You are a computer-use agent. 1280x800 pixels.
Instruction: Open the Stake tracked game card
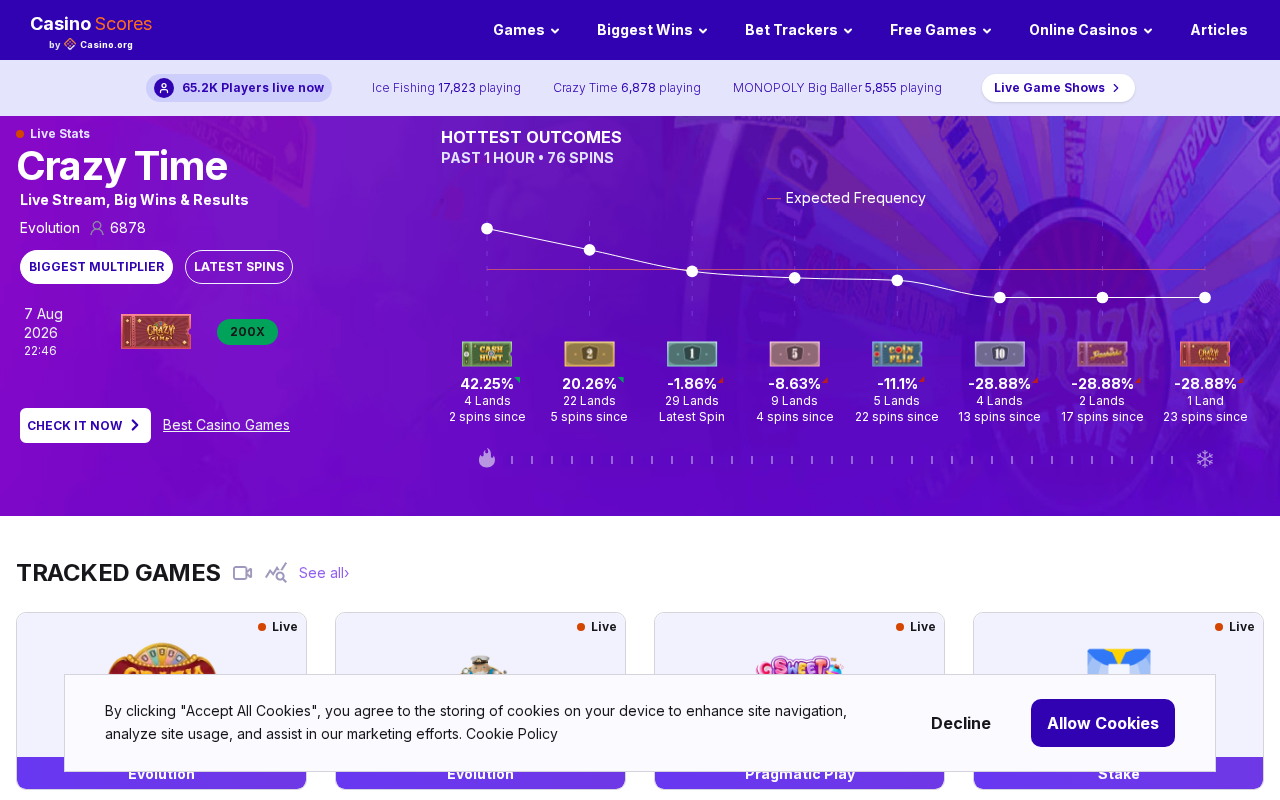pos(1118,700)
